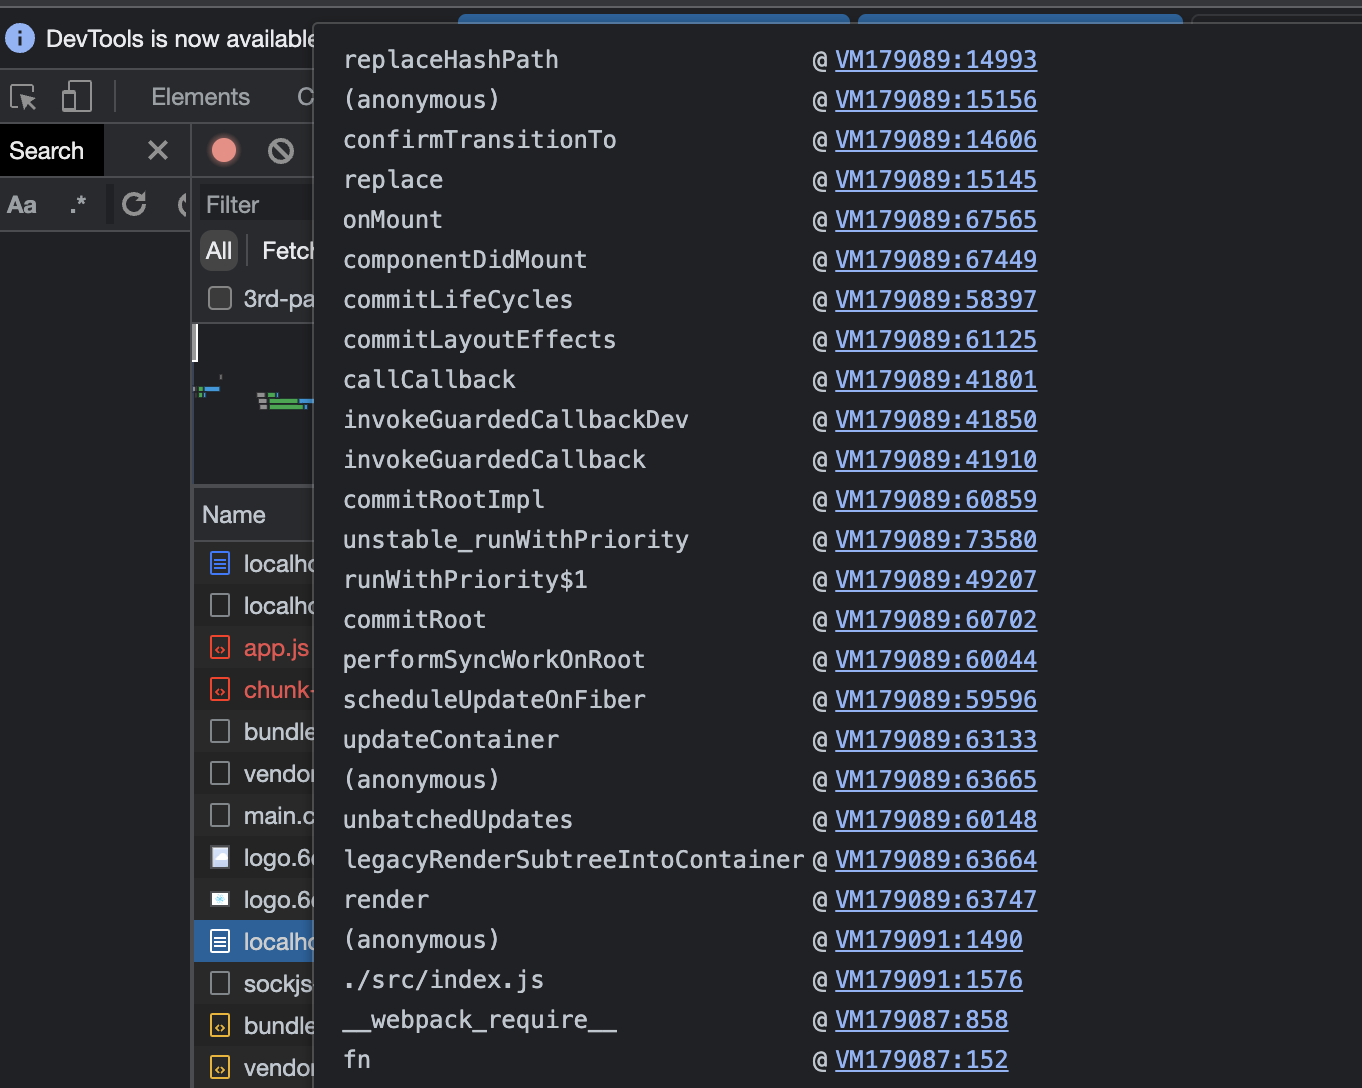Close the Search panel

(x=157, y=150)
